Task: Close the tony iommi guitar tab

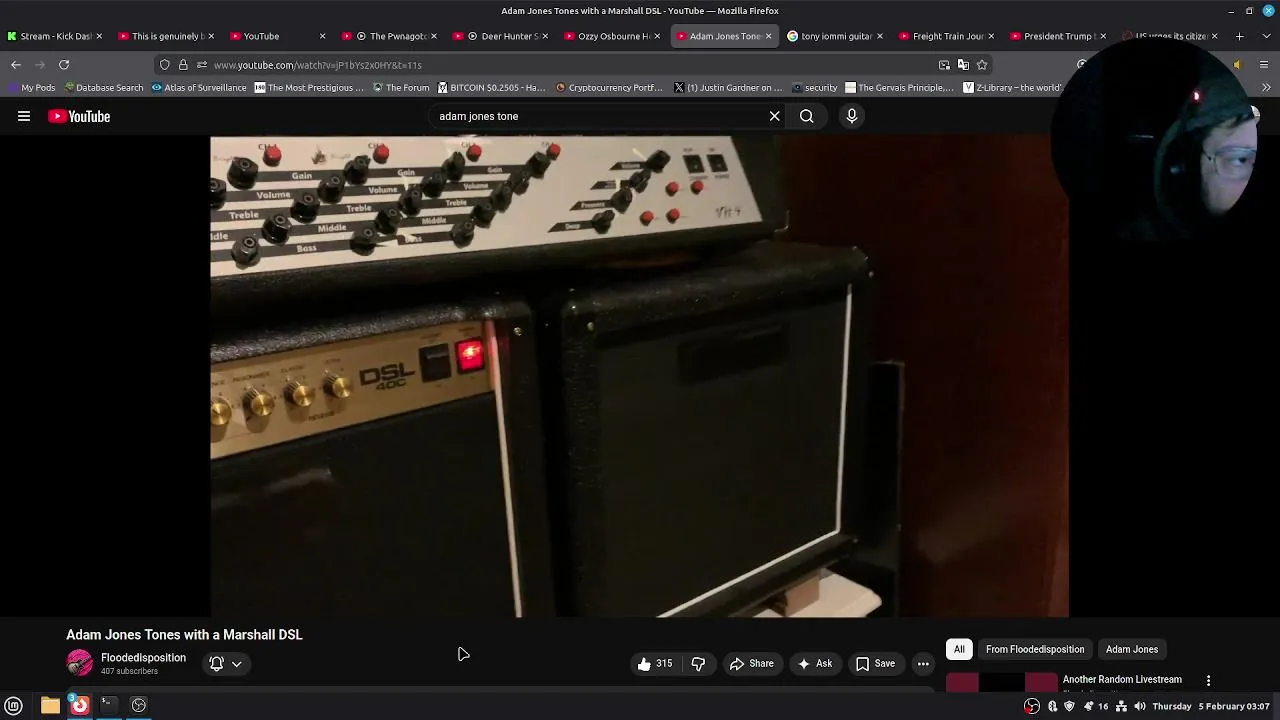Action: (x=880, y=36)
